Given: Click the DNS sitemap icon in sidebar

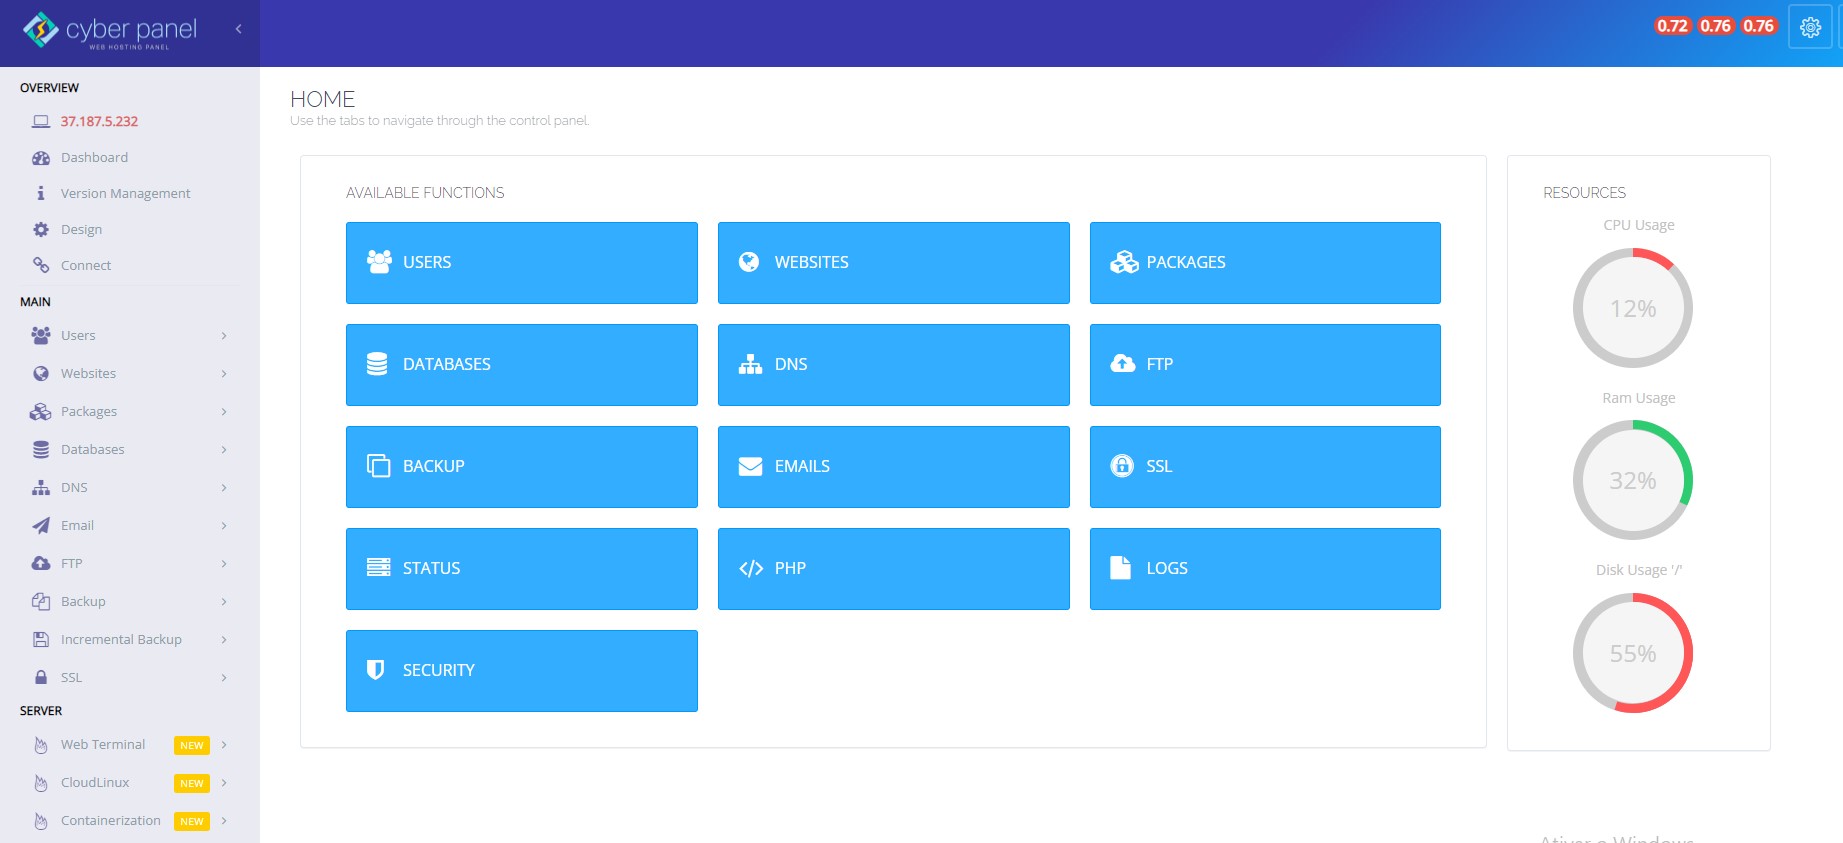Looking at the screenshot, I should [41, 487].
